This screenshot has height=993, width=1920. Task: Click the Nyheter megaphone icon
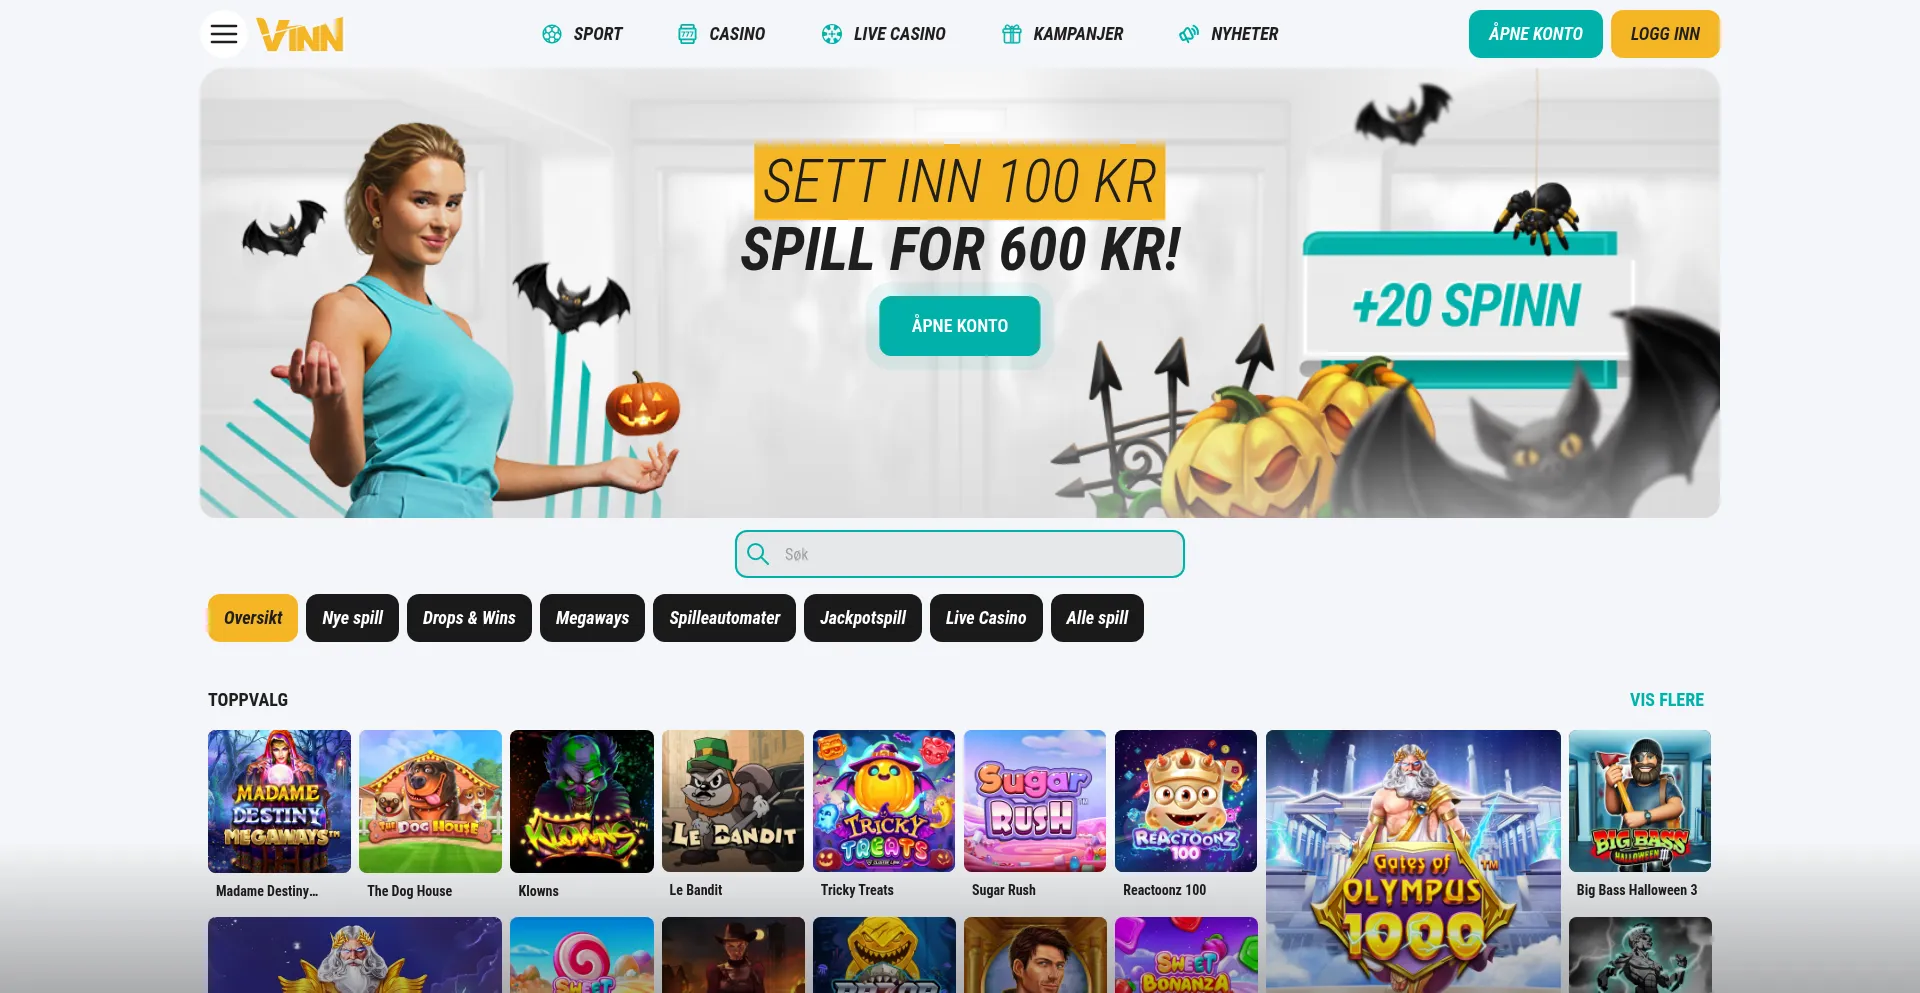(x=1189, y=34)
